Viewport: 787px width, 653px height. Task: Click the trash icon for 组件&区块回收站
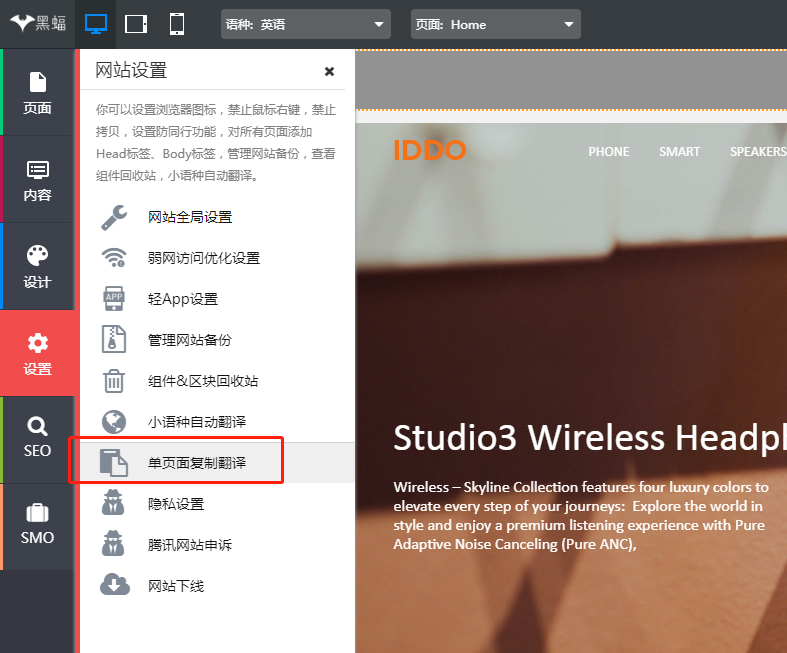point(115,381)
